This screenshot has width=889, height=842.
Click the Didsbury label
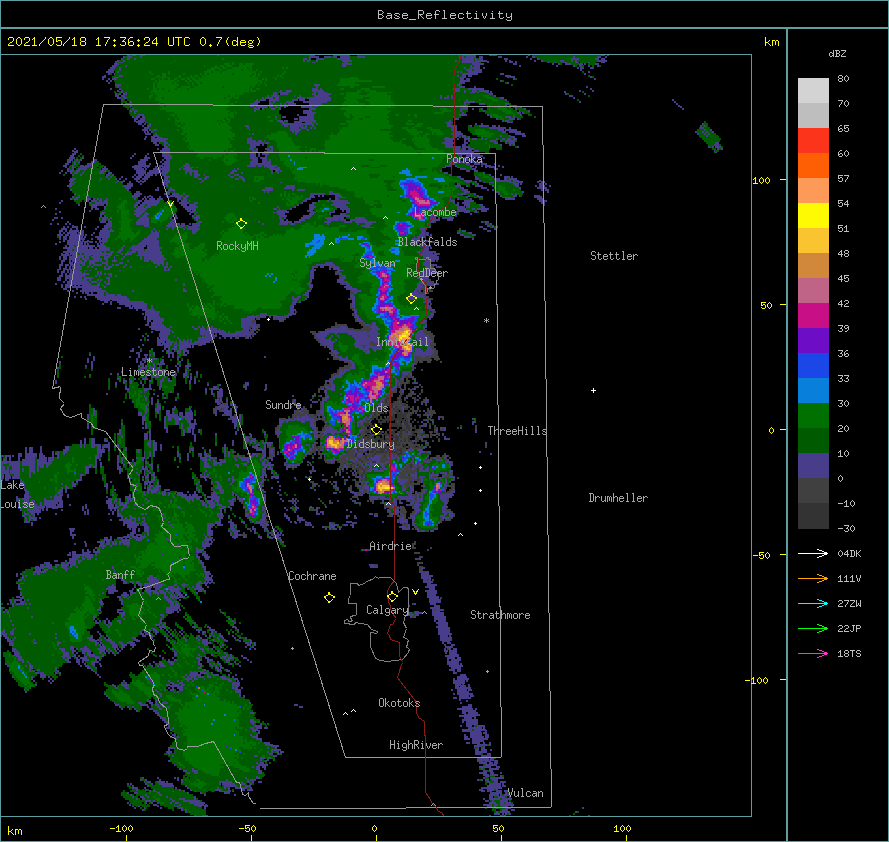[x=370, y=444]
